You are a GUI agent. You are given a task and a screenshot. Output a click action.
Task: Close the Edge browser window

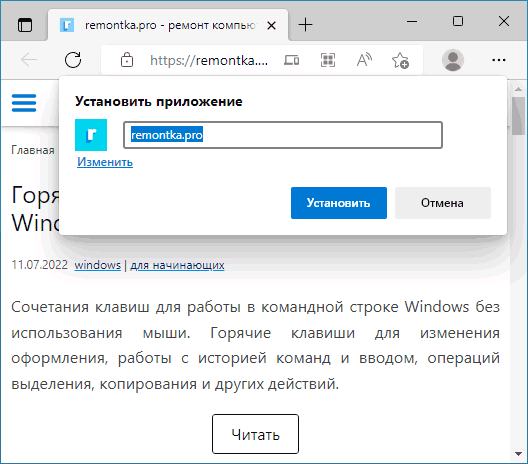tap(504, 21)
